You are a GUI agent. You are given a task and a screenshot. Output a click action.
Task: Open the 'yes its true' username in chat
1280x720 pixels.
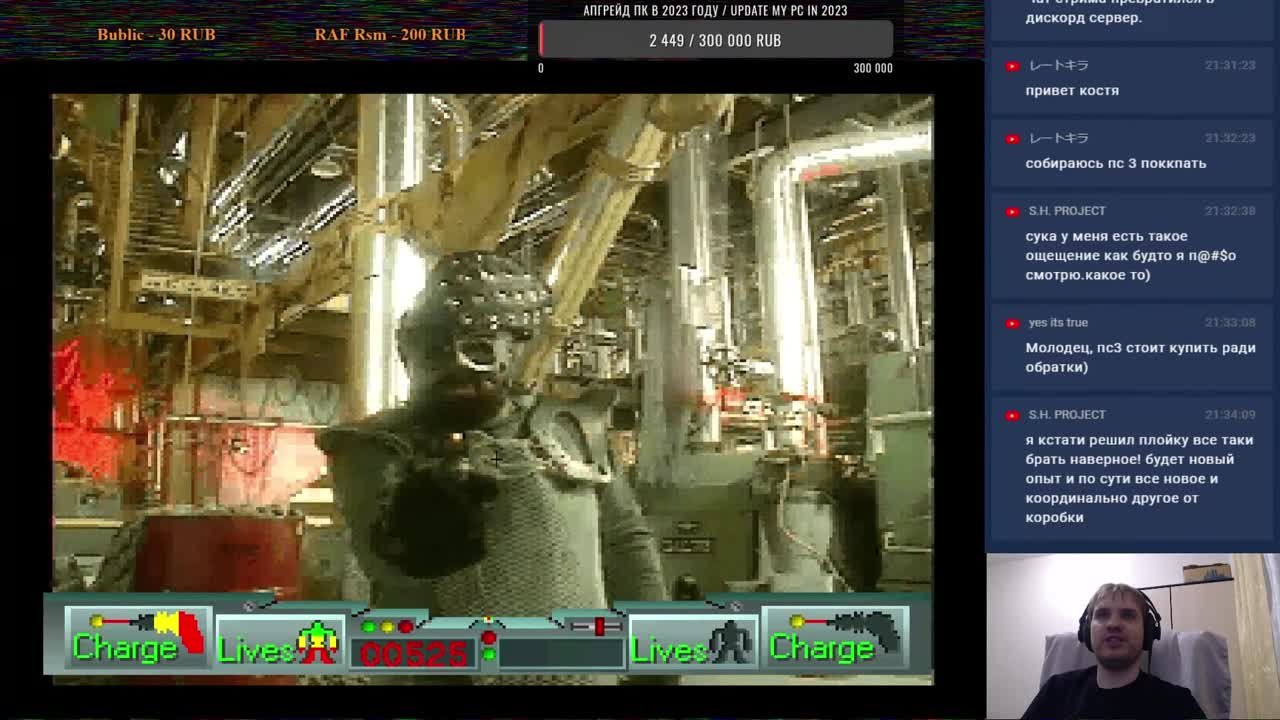click(1058, 323)
